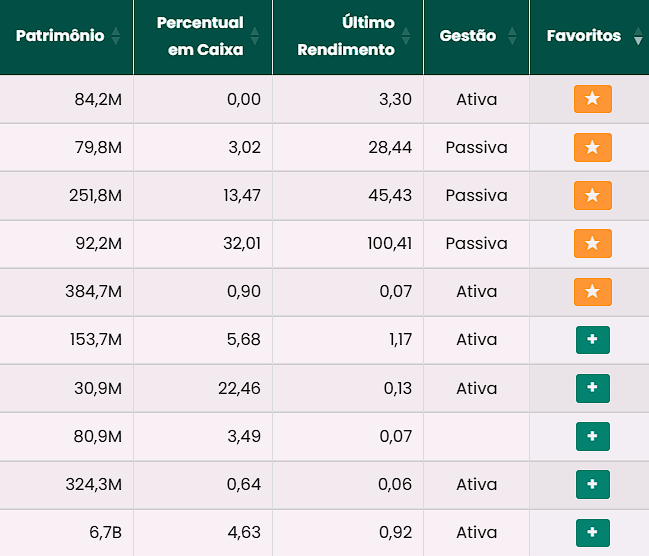Click the Patrimônio header text
Screen dimensions: 649x556
coord(59,36)
